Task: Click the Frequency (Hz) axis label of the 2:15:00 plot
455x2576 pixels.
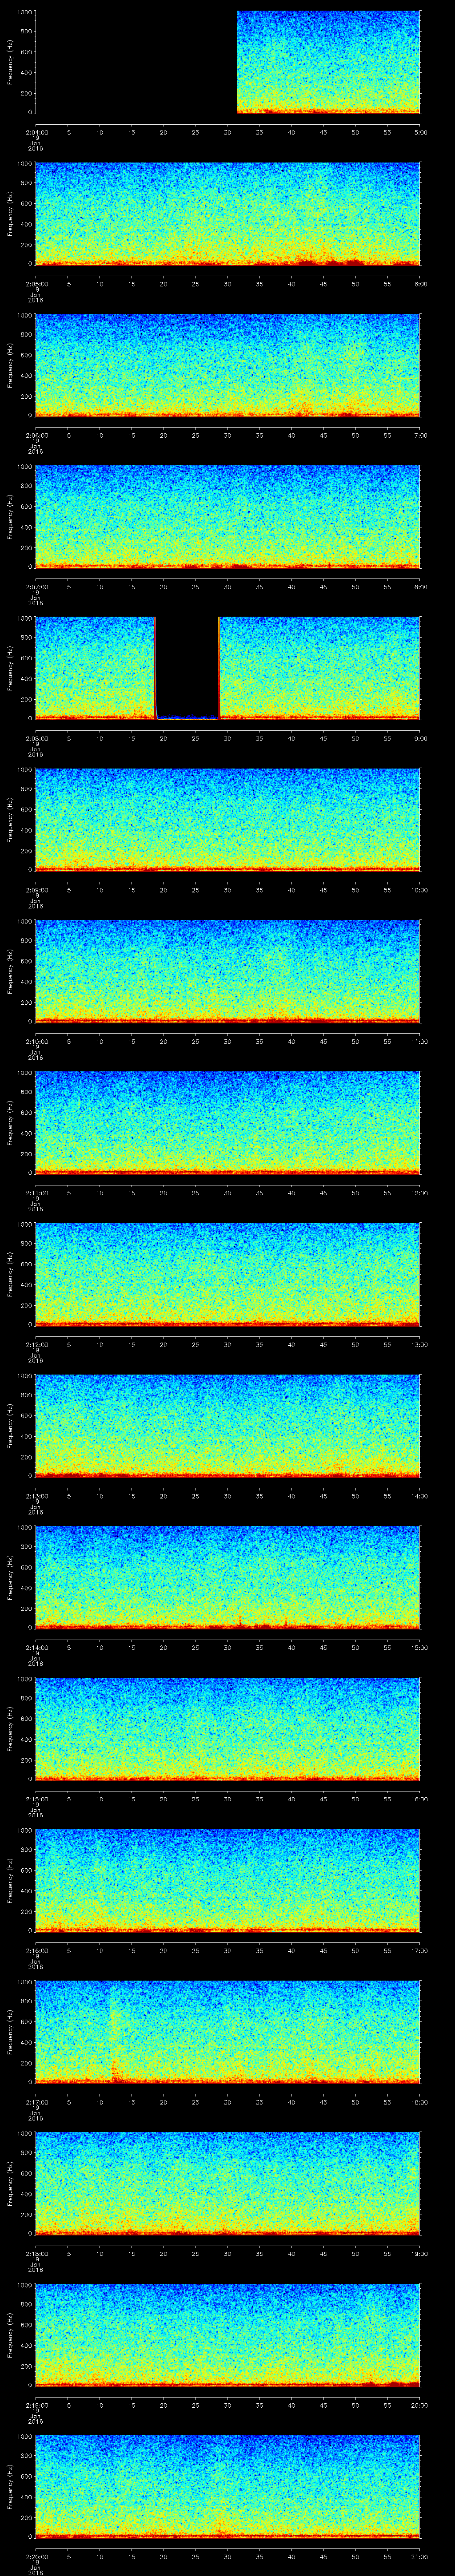Action: (10, 1728)
